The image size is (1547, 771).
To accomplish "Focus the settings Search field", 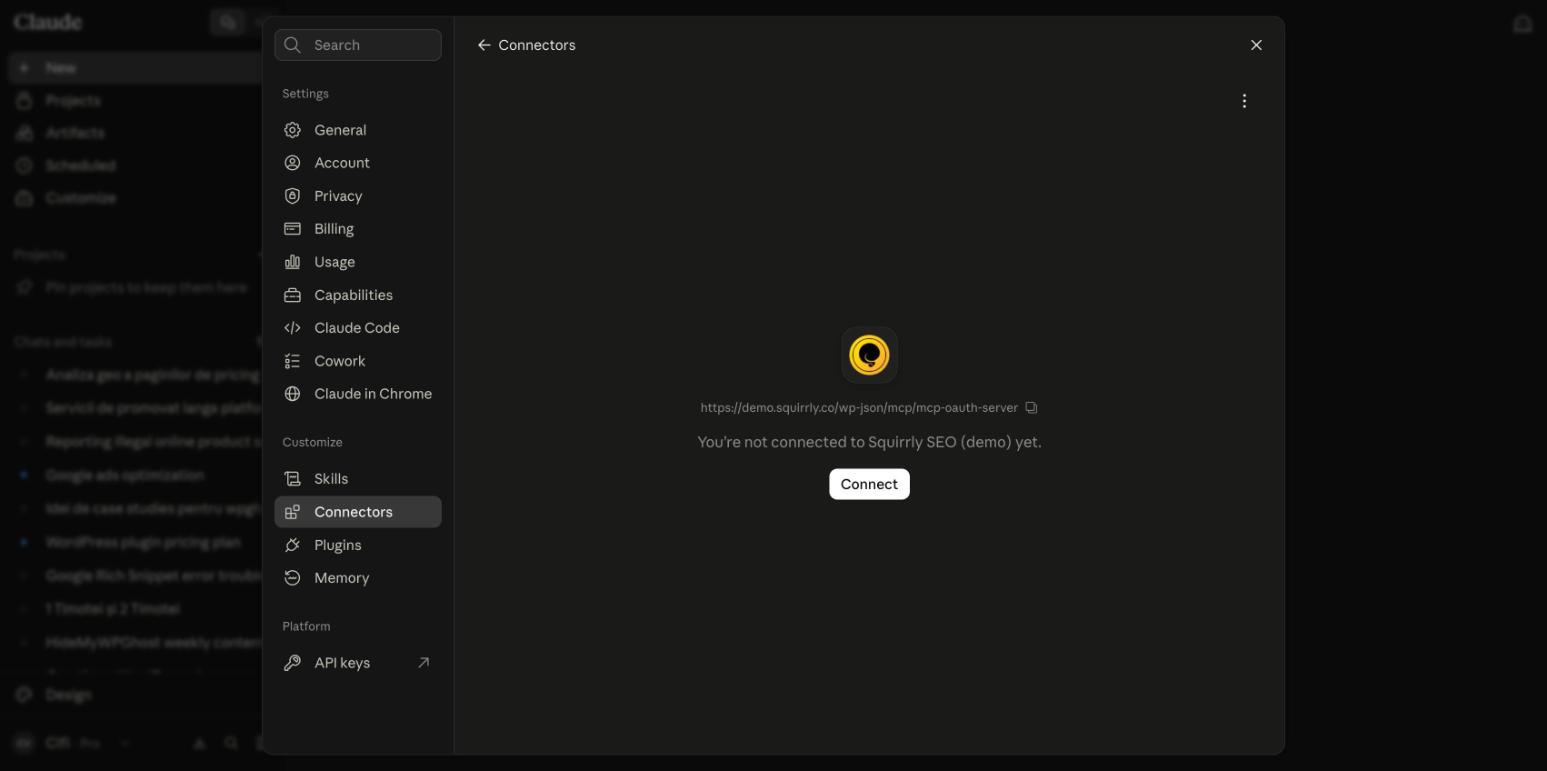I will (x=358, y=45).
